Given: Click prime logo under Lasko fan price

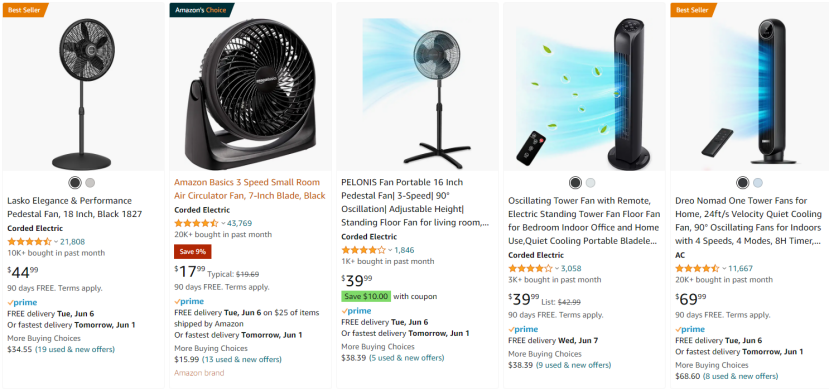Looking at the screenshot, I should [x=22, y=303].
